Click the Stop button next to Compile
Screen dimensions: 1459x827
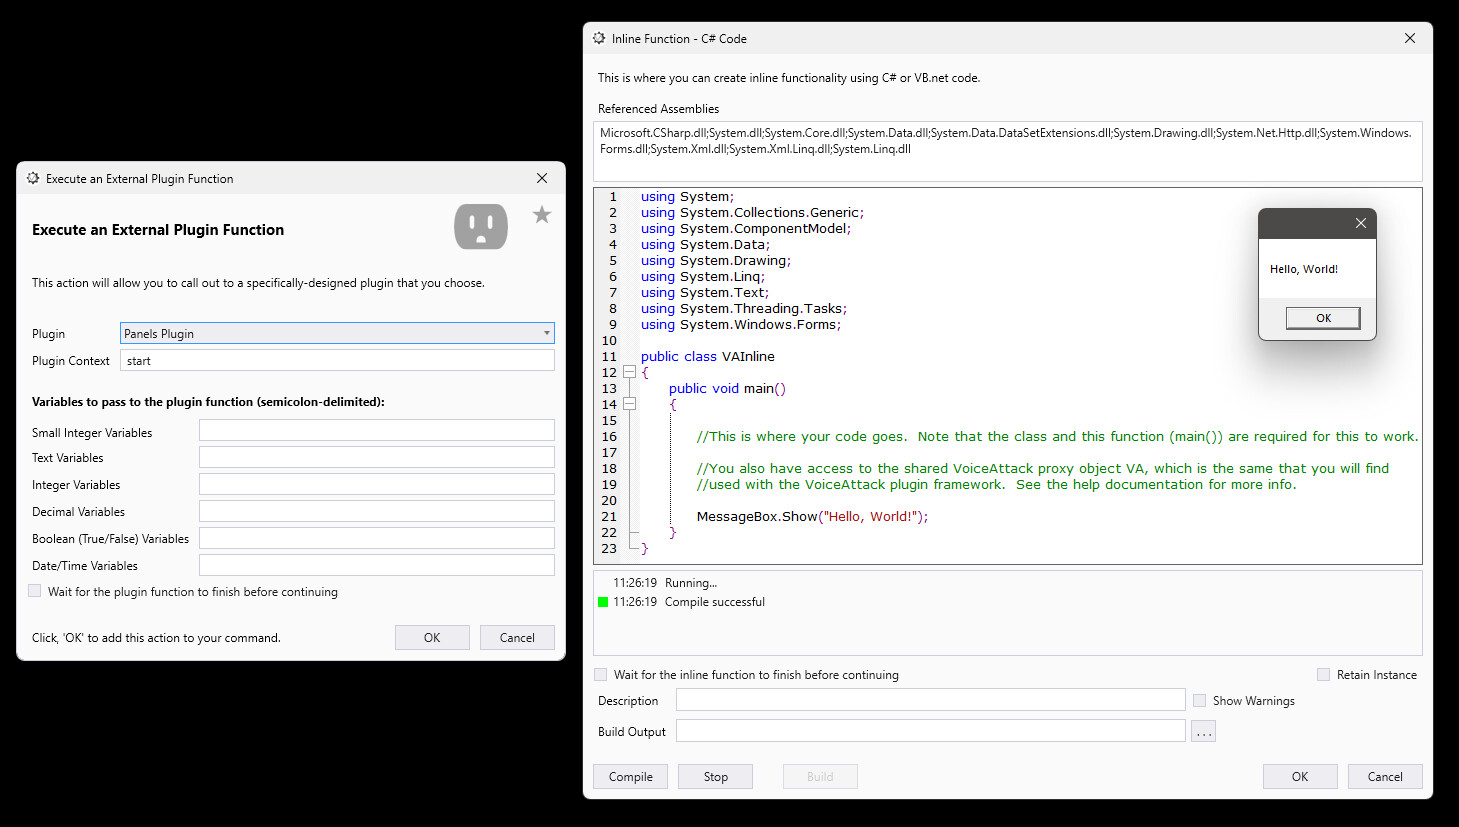pyautogui.click(x=715, y=776)
